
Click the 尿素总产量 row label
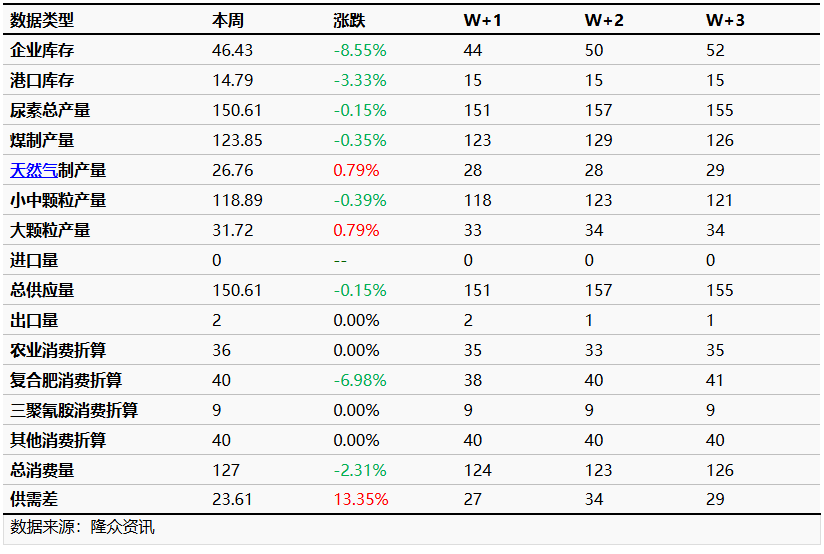(x=50, y=110)
